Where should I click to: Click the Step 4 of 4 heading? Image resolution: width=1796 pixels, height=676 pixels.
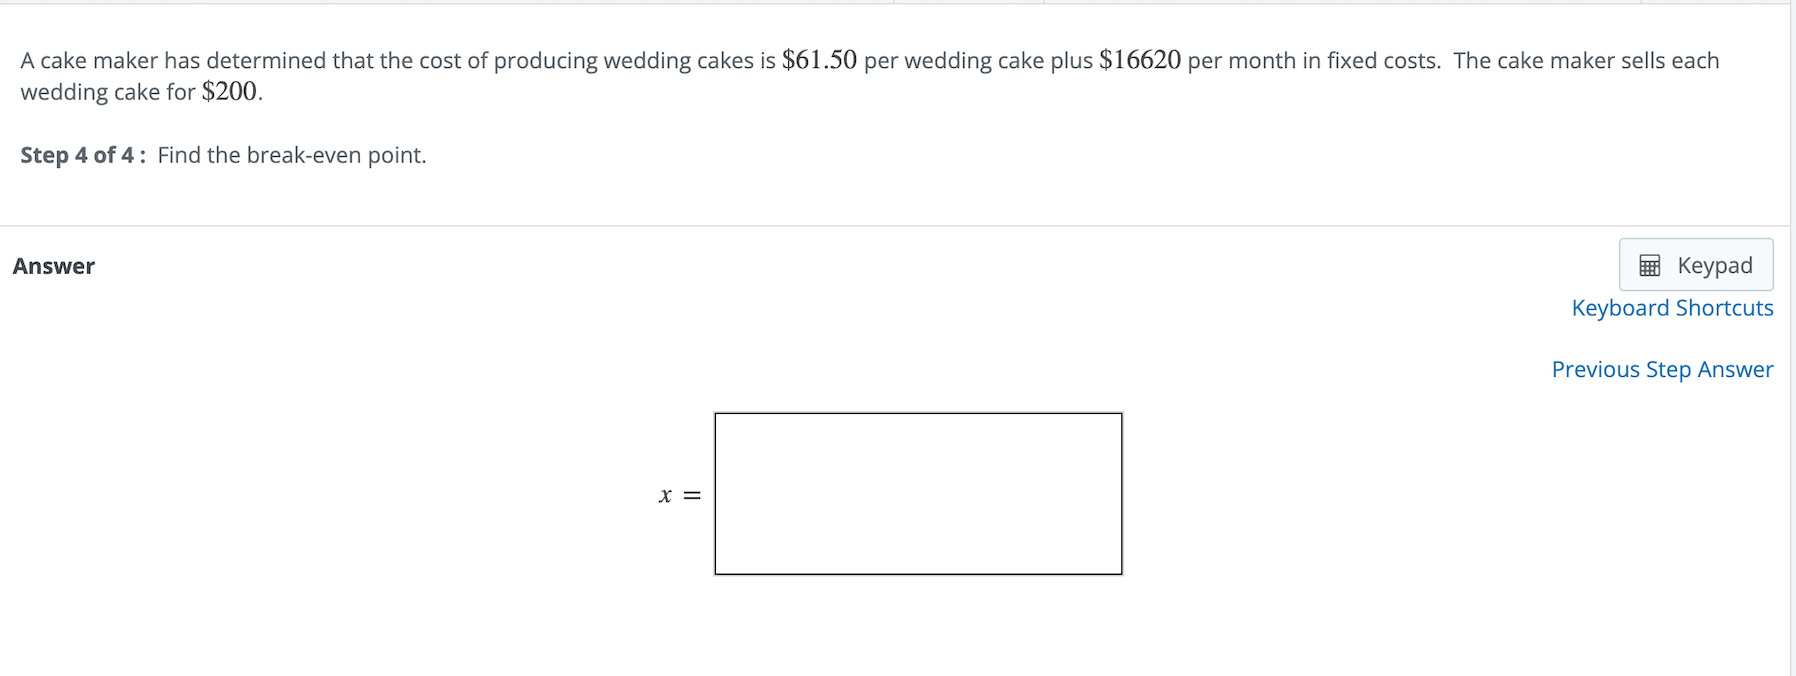(80, 155)
